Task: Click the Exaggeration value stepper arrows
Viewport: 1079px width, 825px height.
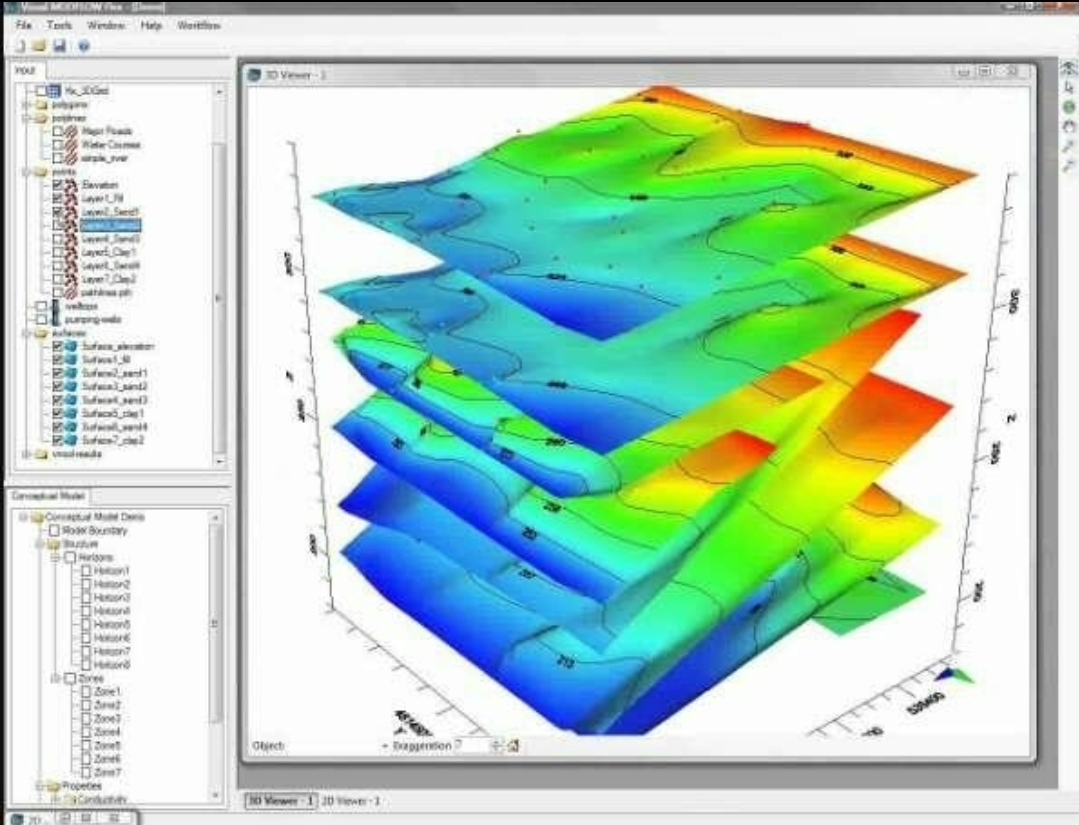Action: point(496,745)
